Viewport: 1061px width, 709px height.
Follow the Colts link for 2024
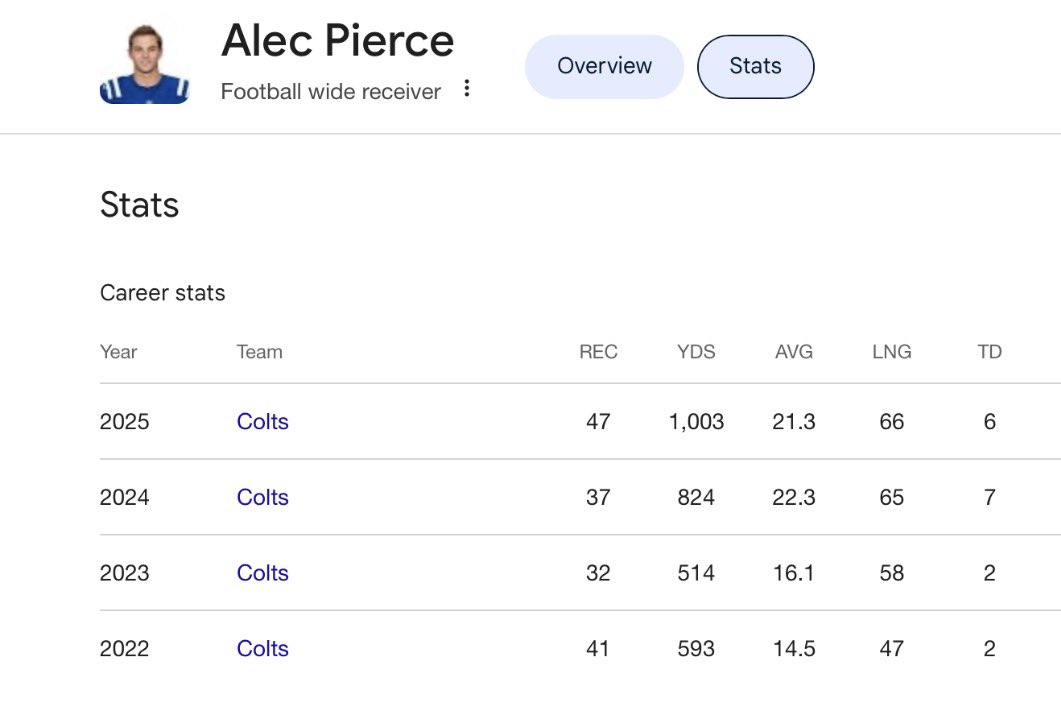pyautogui.click(x=263, y=498)
